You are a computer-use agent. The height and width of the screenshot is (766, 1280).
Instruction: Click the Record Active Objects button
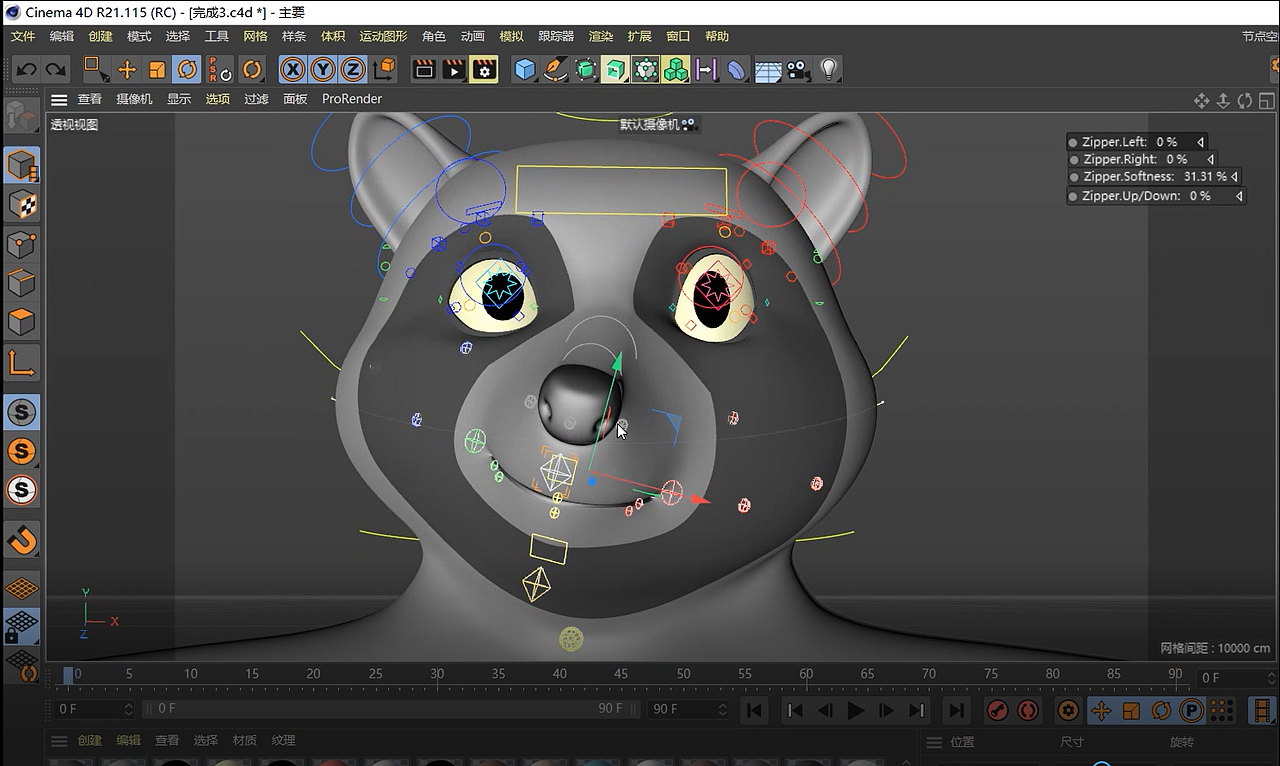pyautogui.click(x=997, y=710)
